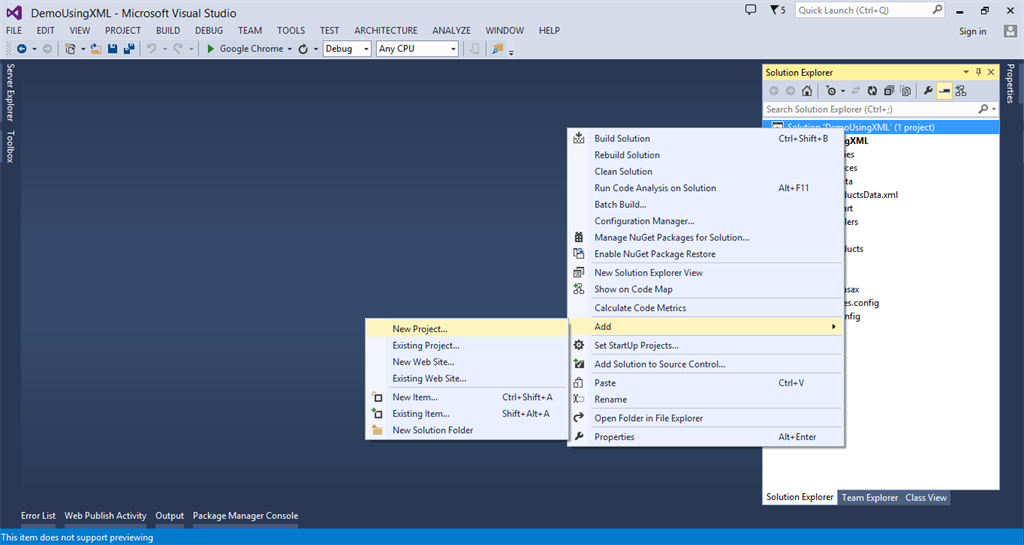Open the Navigate Backward history dropdown arrow
Screen dimensions: 1024x545
click(34, 49)
